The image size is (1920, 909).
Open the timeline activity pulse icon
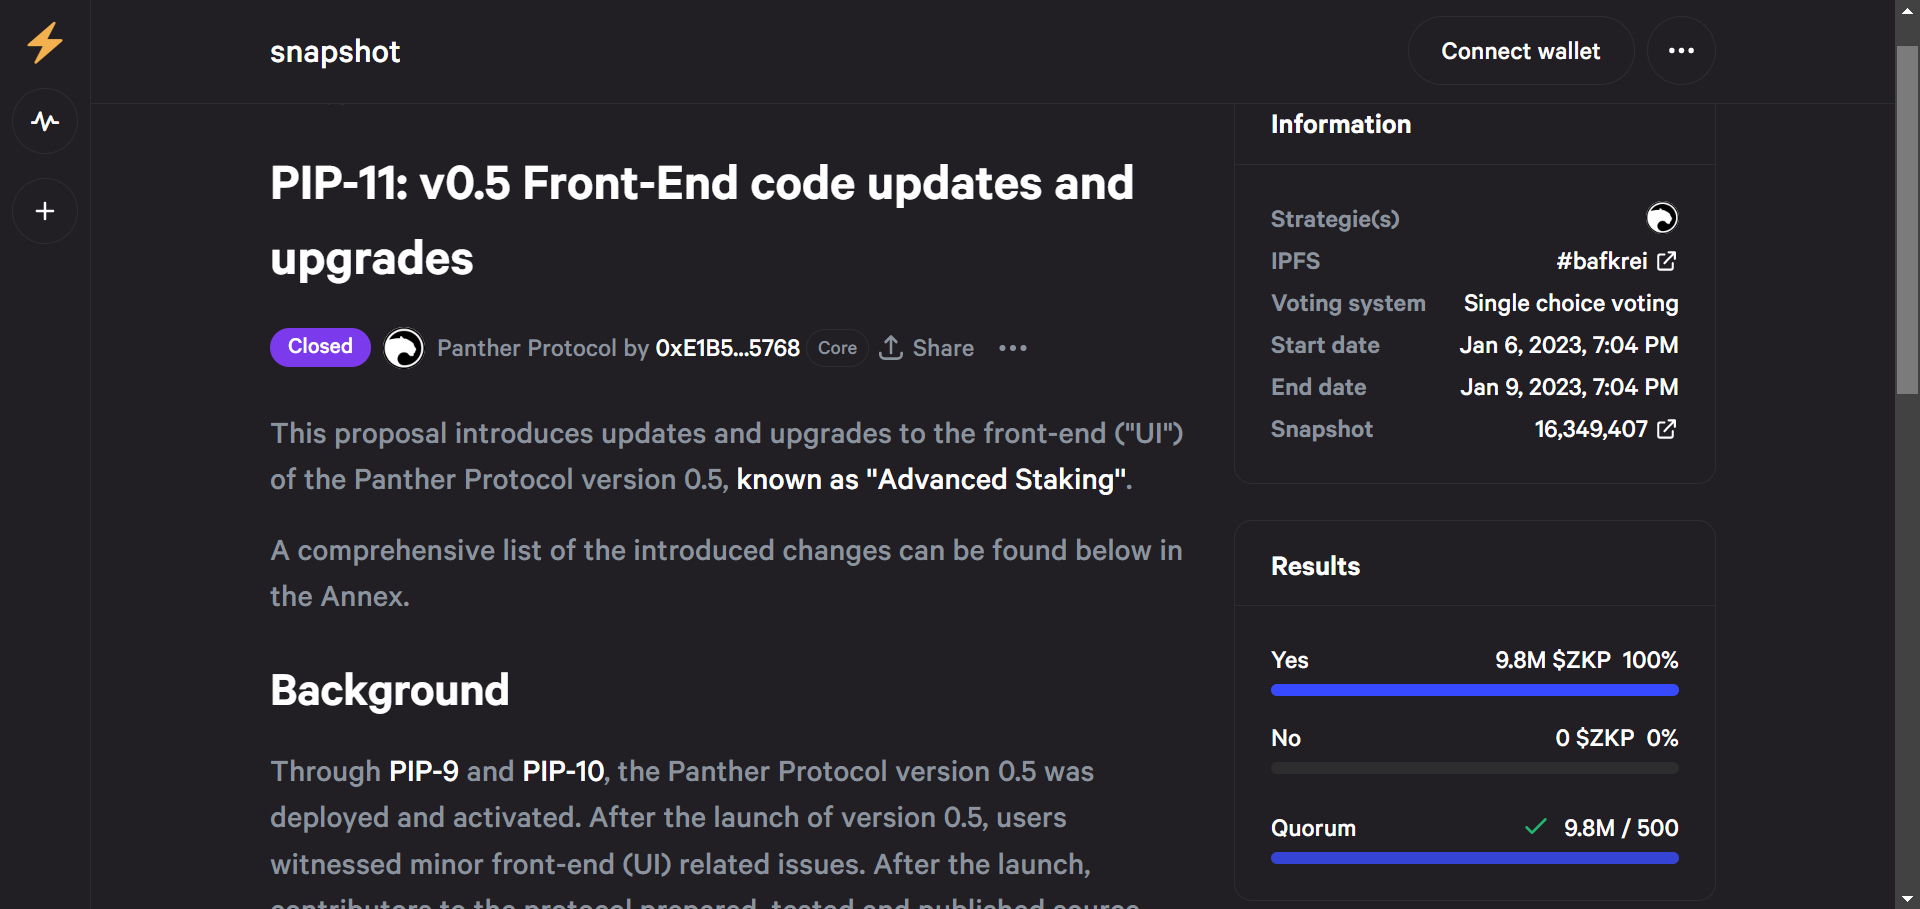45,121
